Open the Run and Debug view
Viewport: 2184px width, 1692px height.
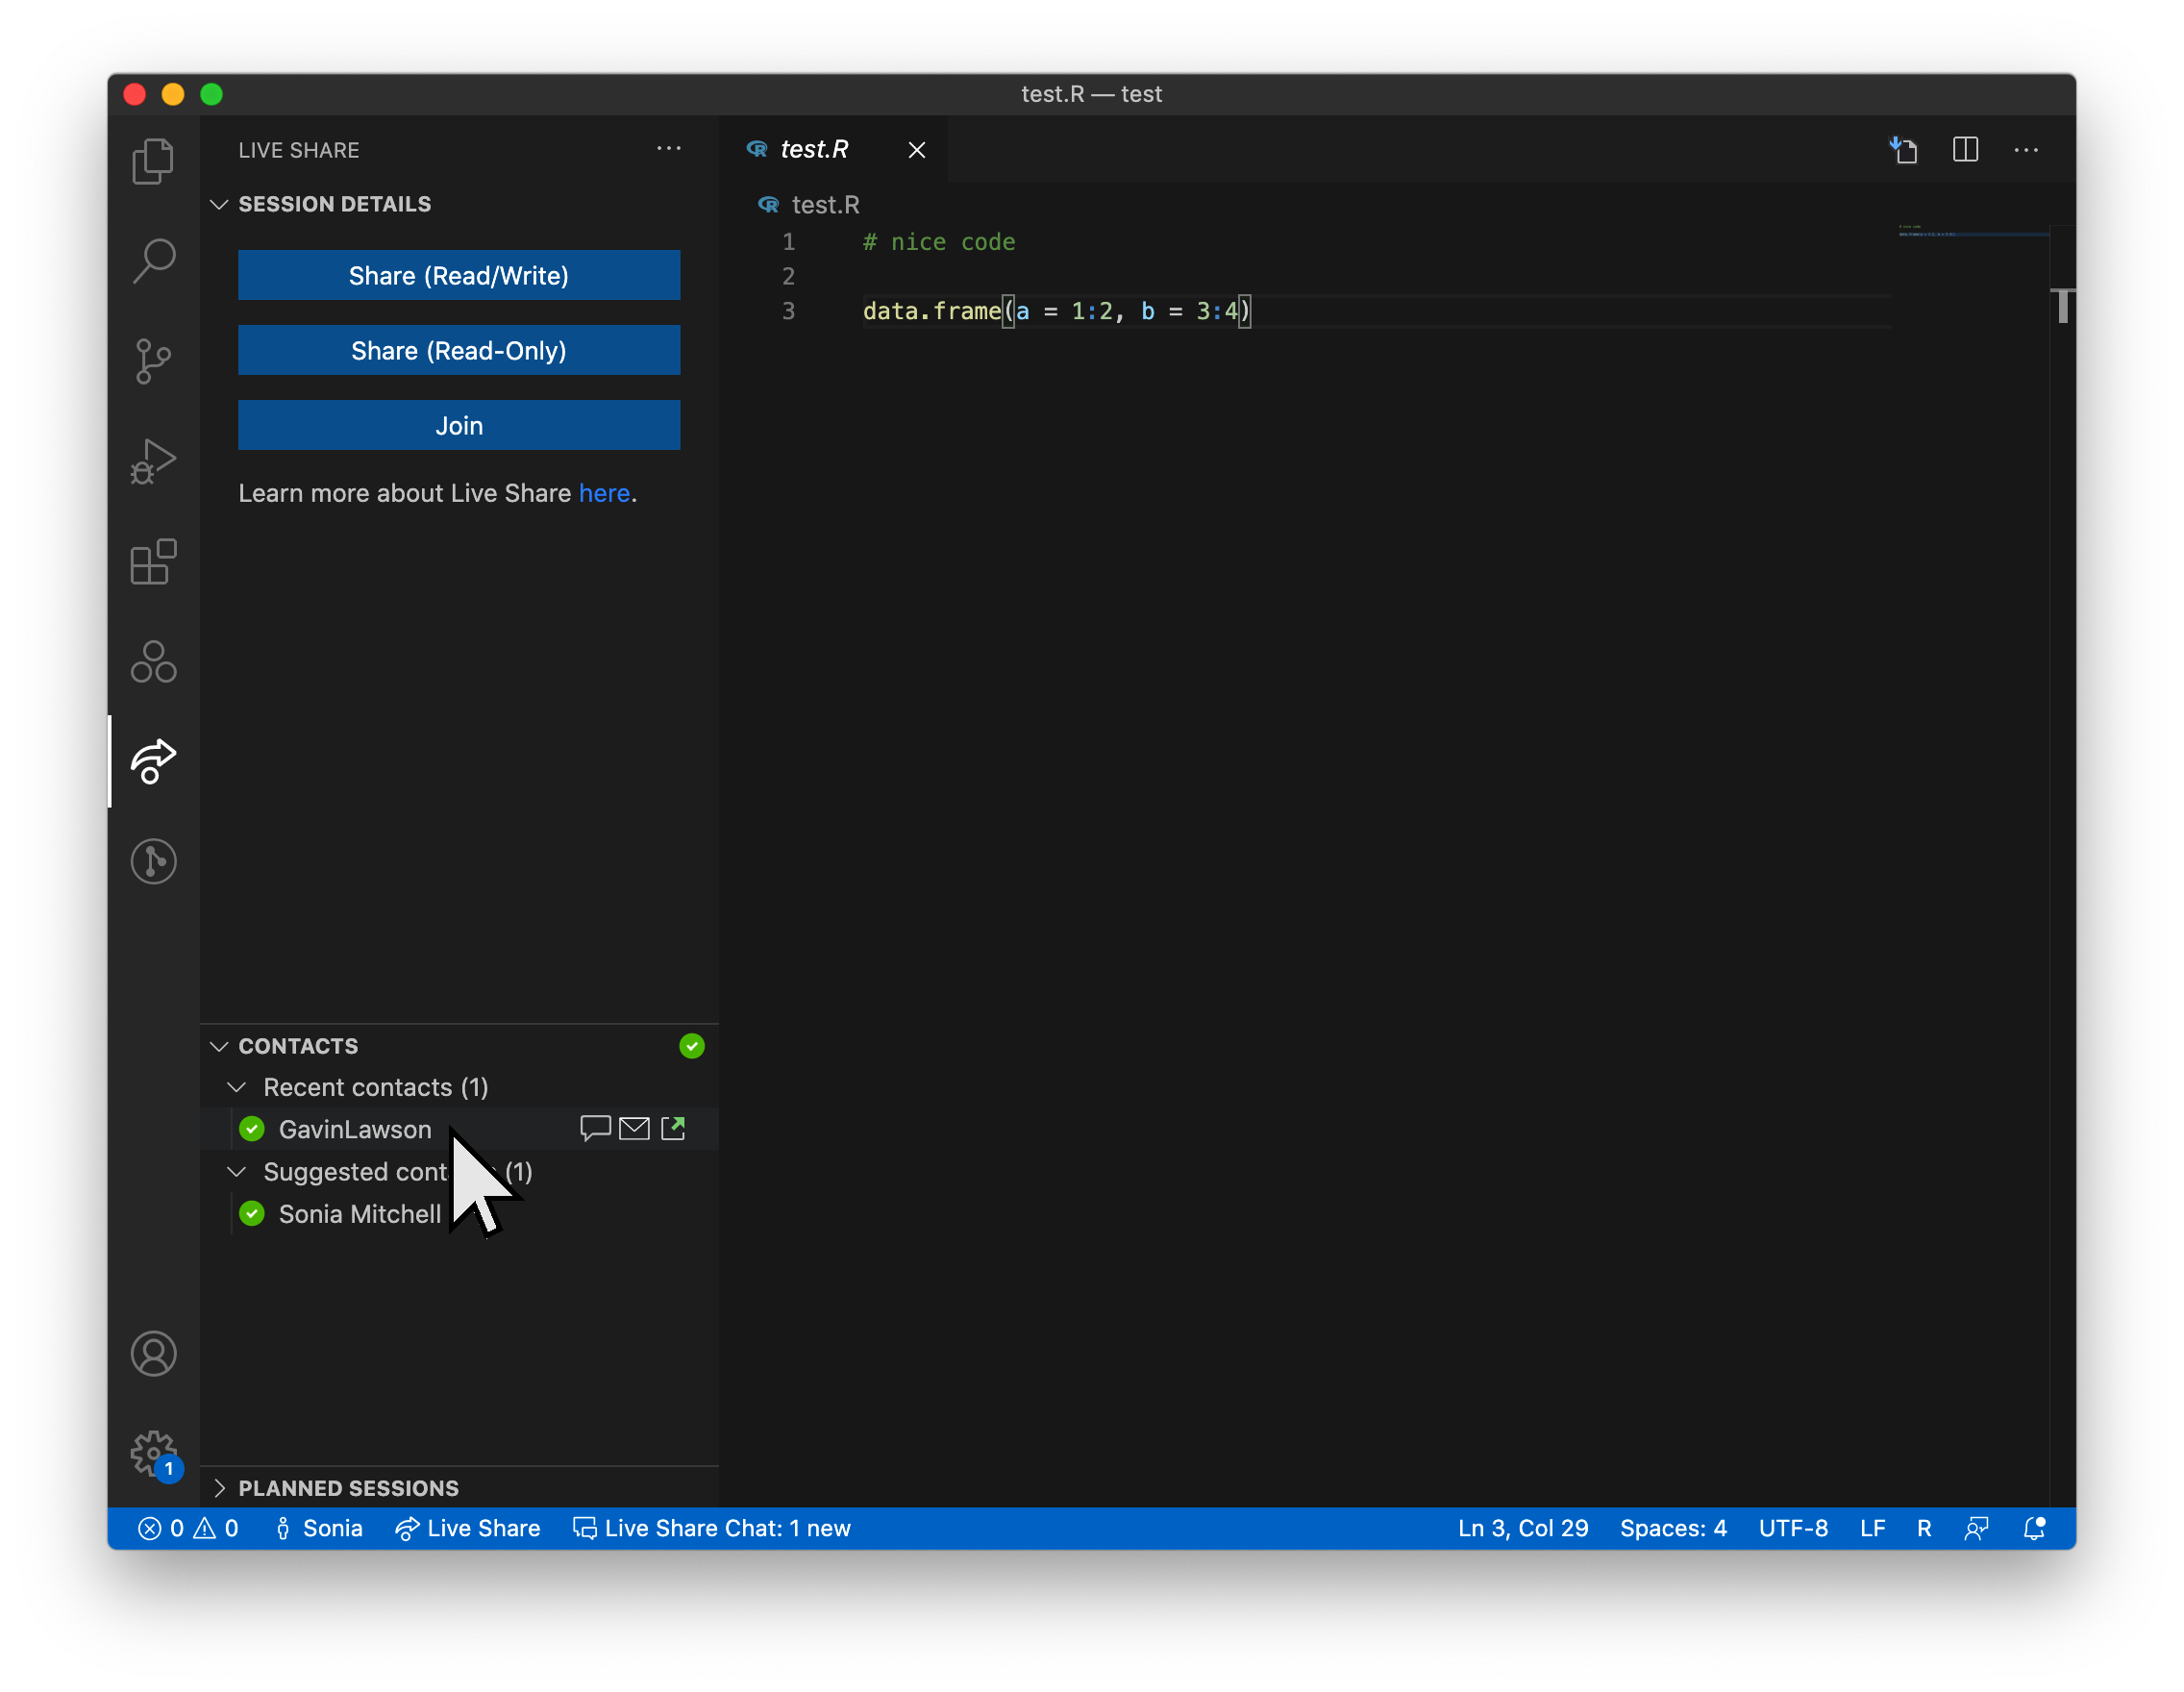pyautogui.click(x=153, y=461)
